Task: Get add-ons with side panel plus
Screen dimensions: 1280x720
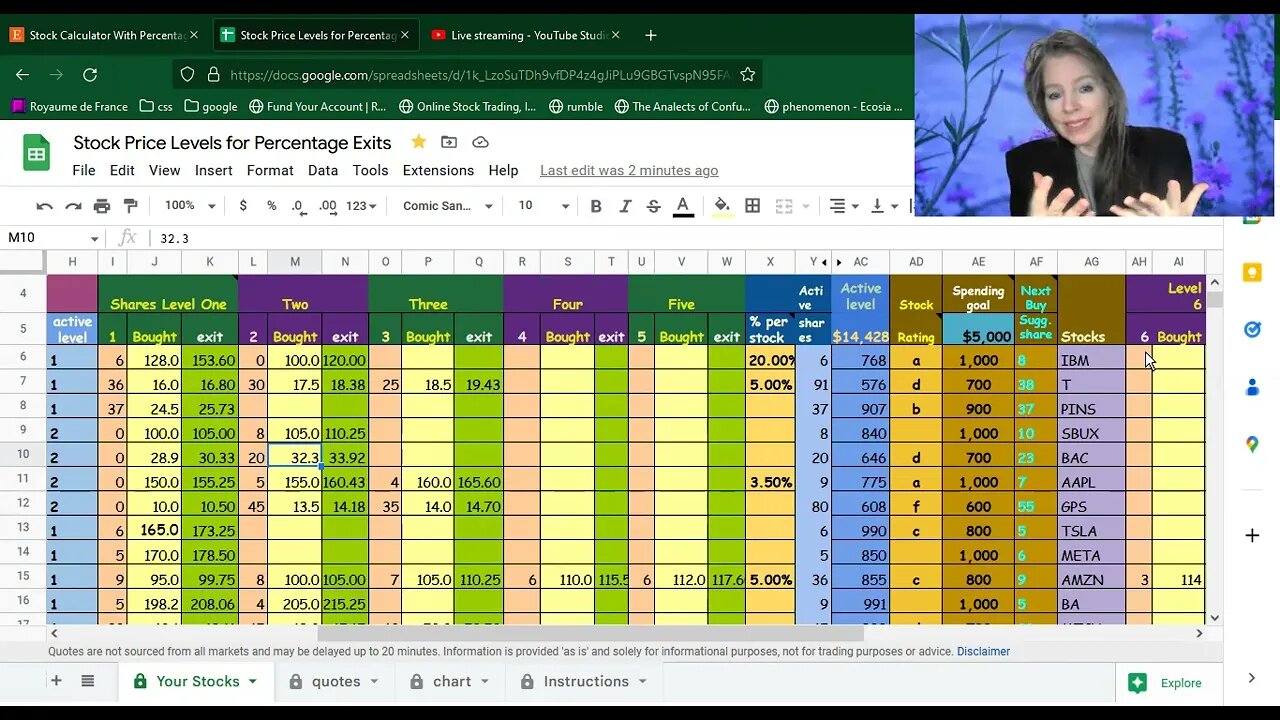Action: (1252, 536)
